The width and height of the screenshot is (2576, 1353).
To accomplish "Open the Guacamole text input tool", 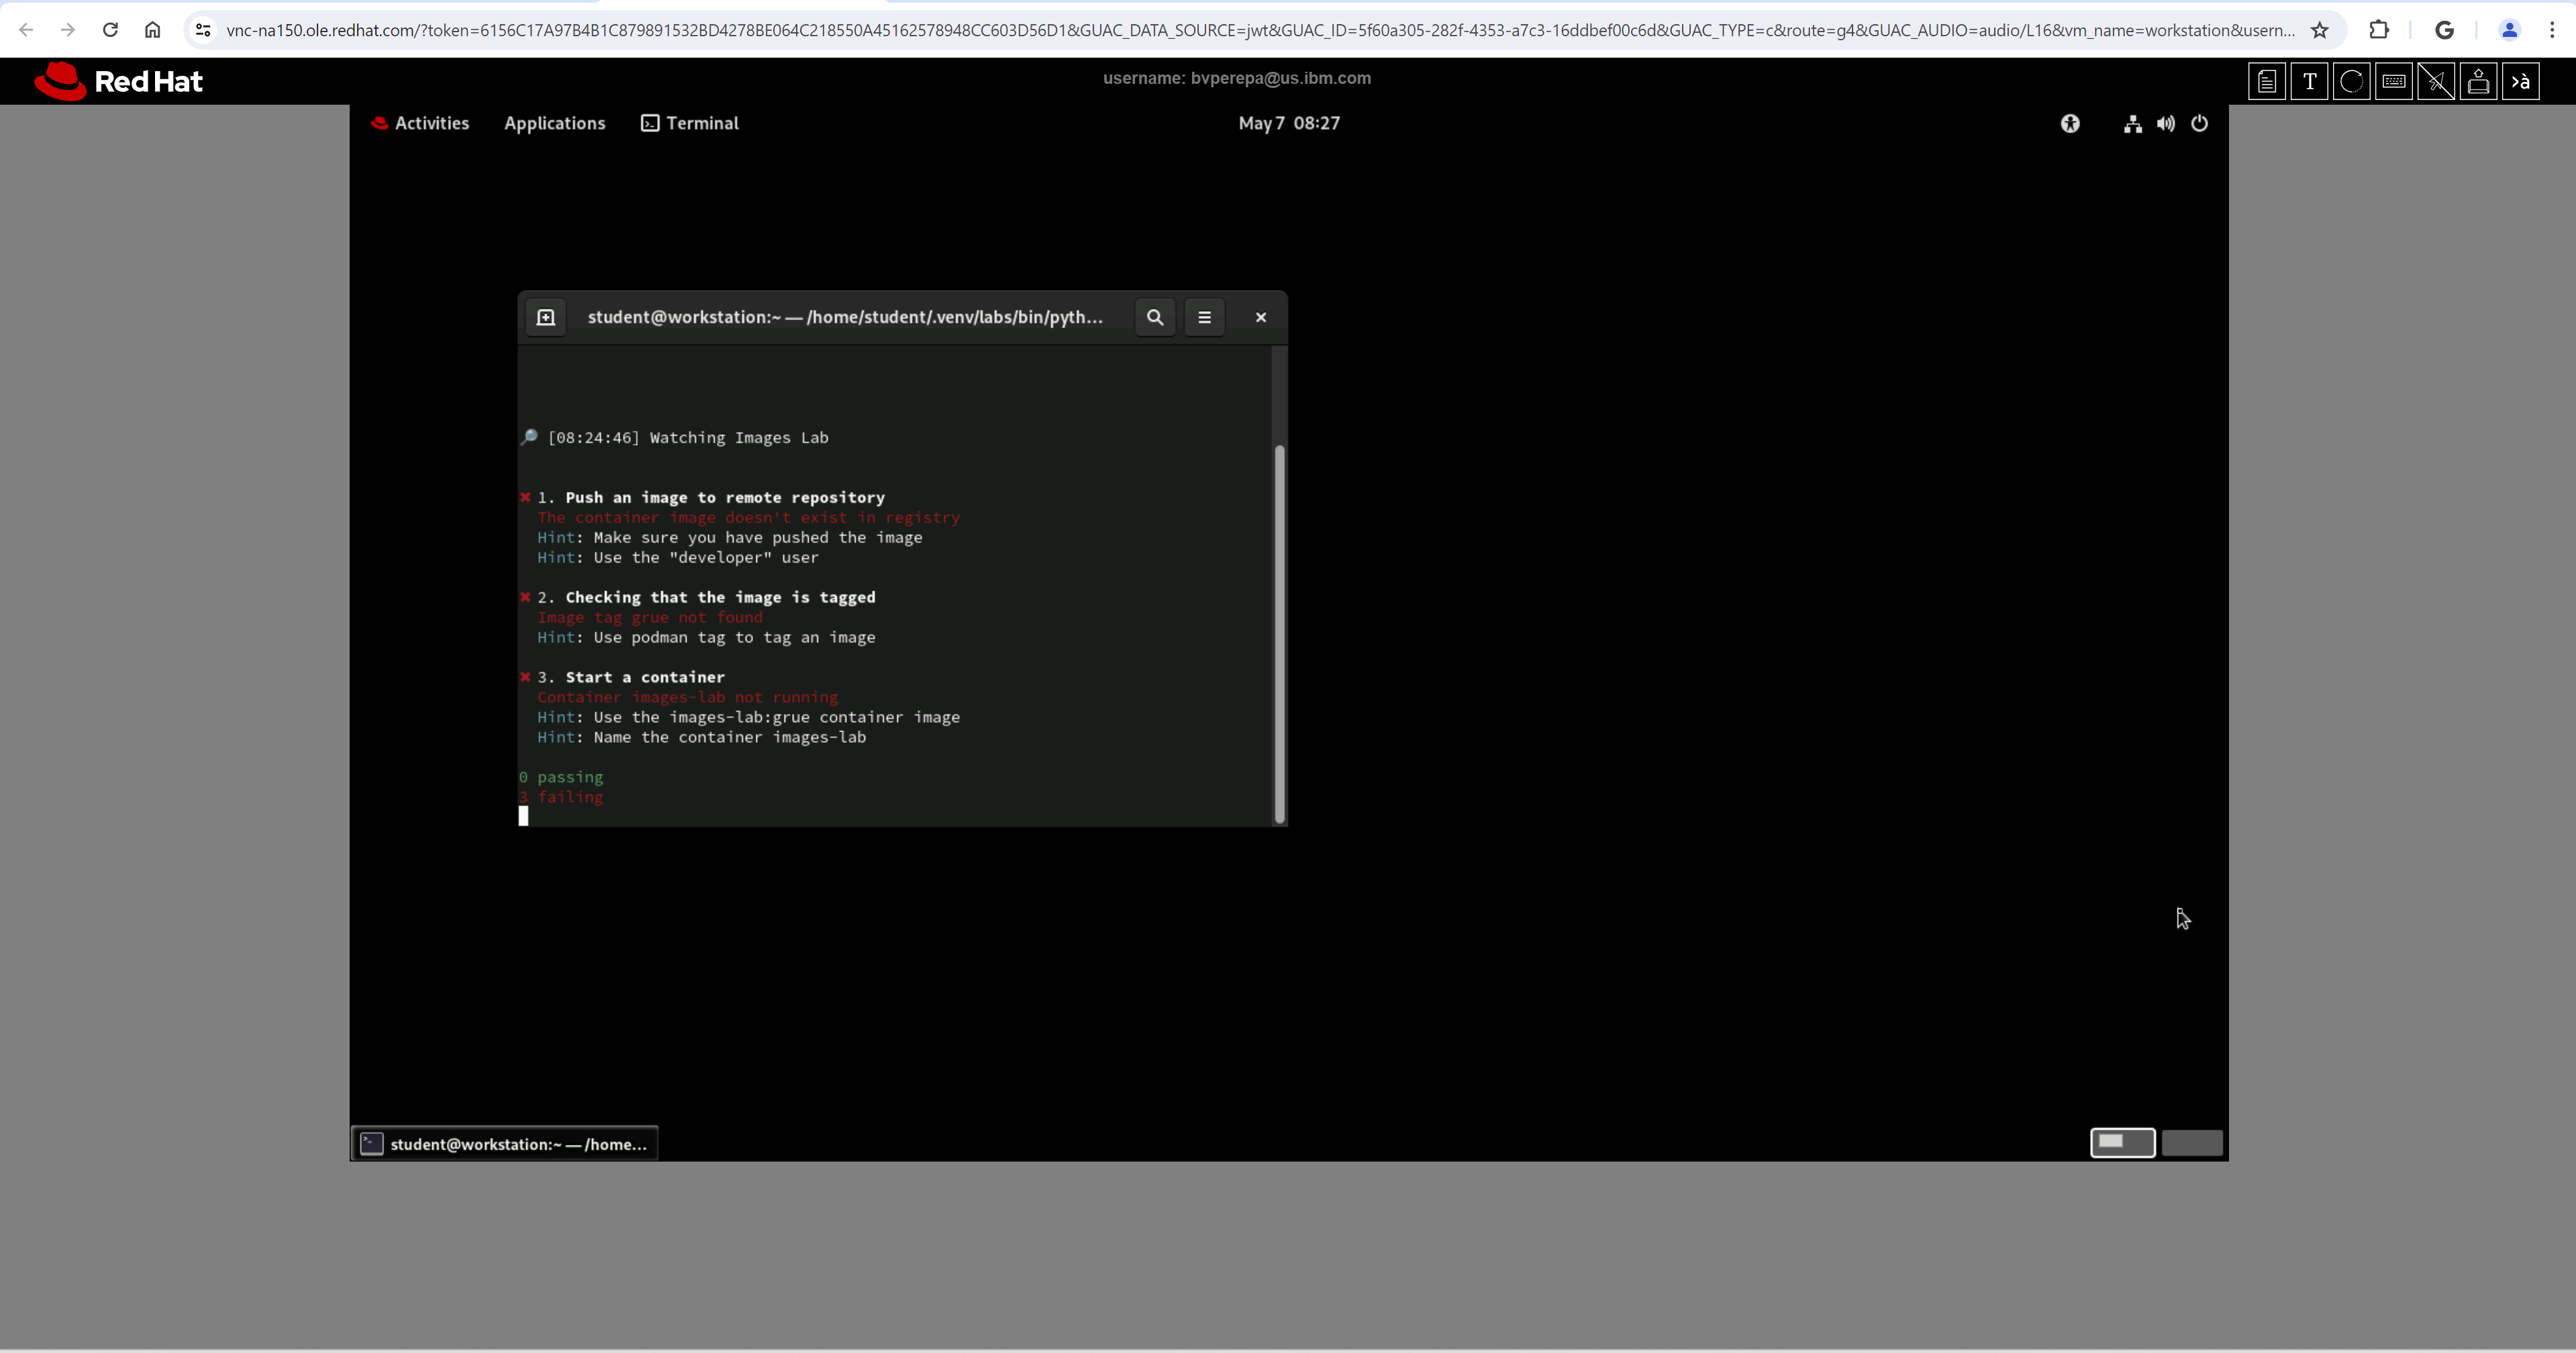I will 2310,81.
